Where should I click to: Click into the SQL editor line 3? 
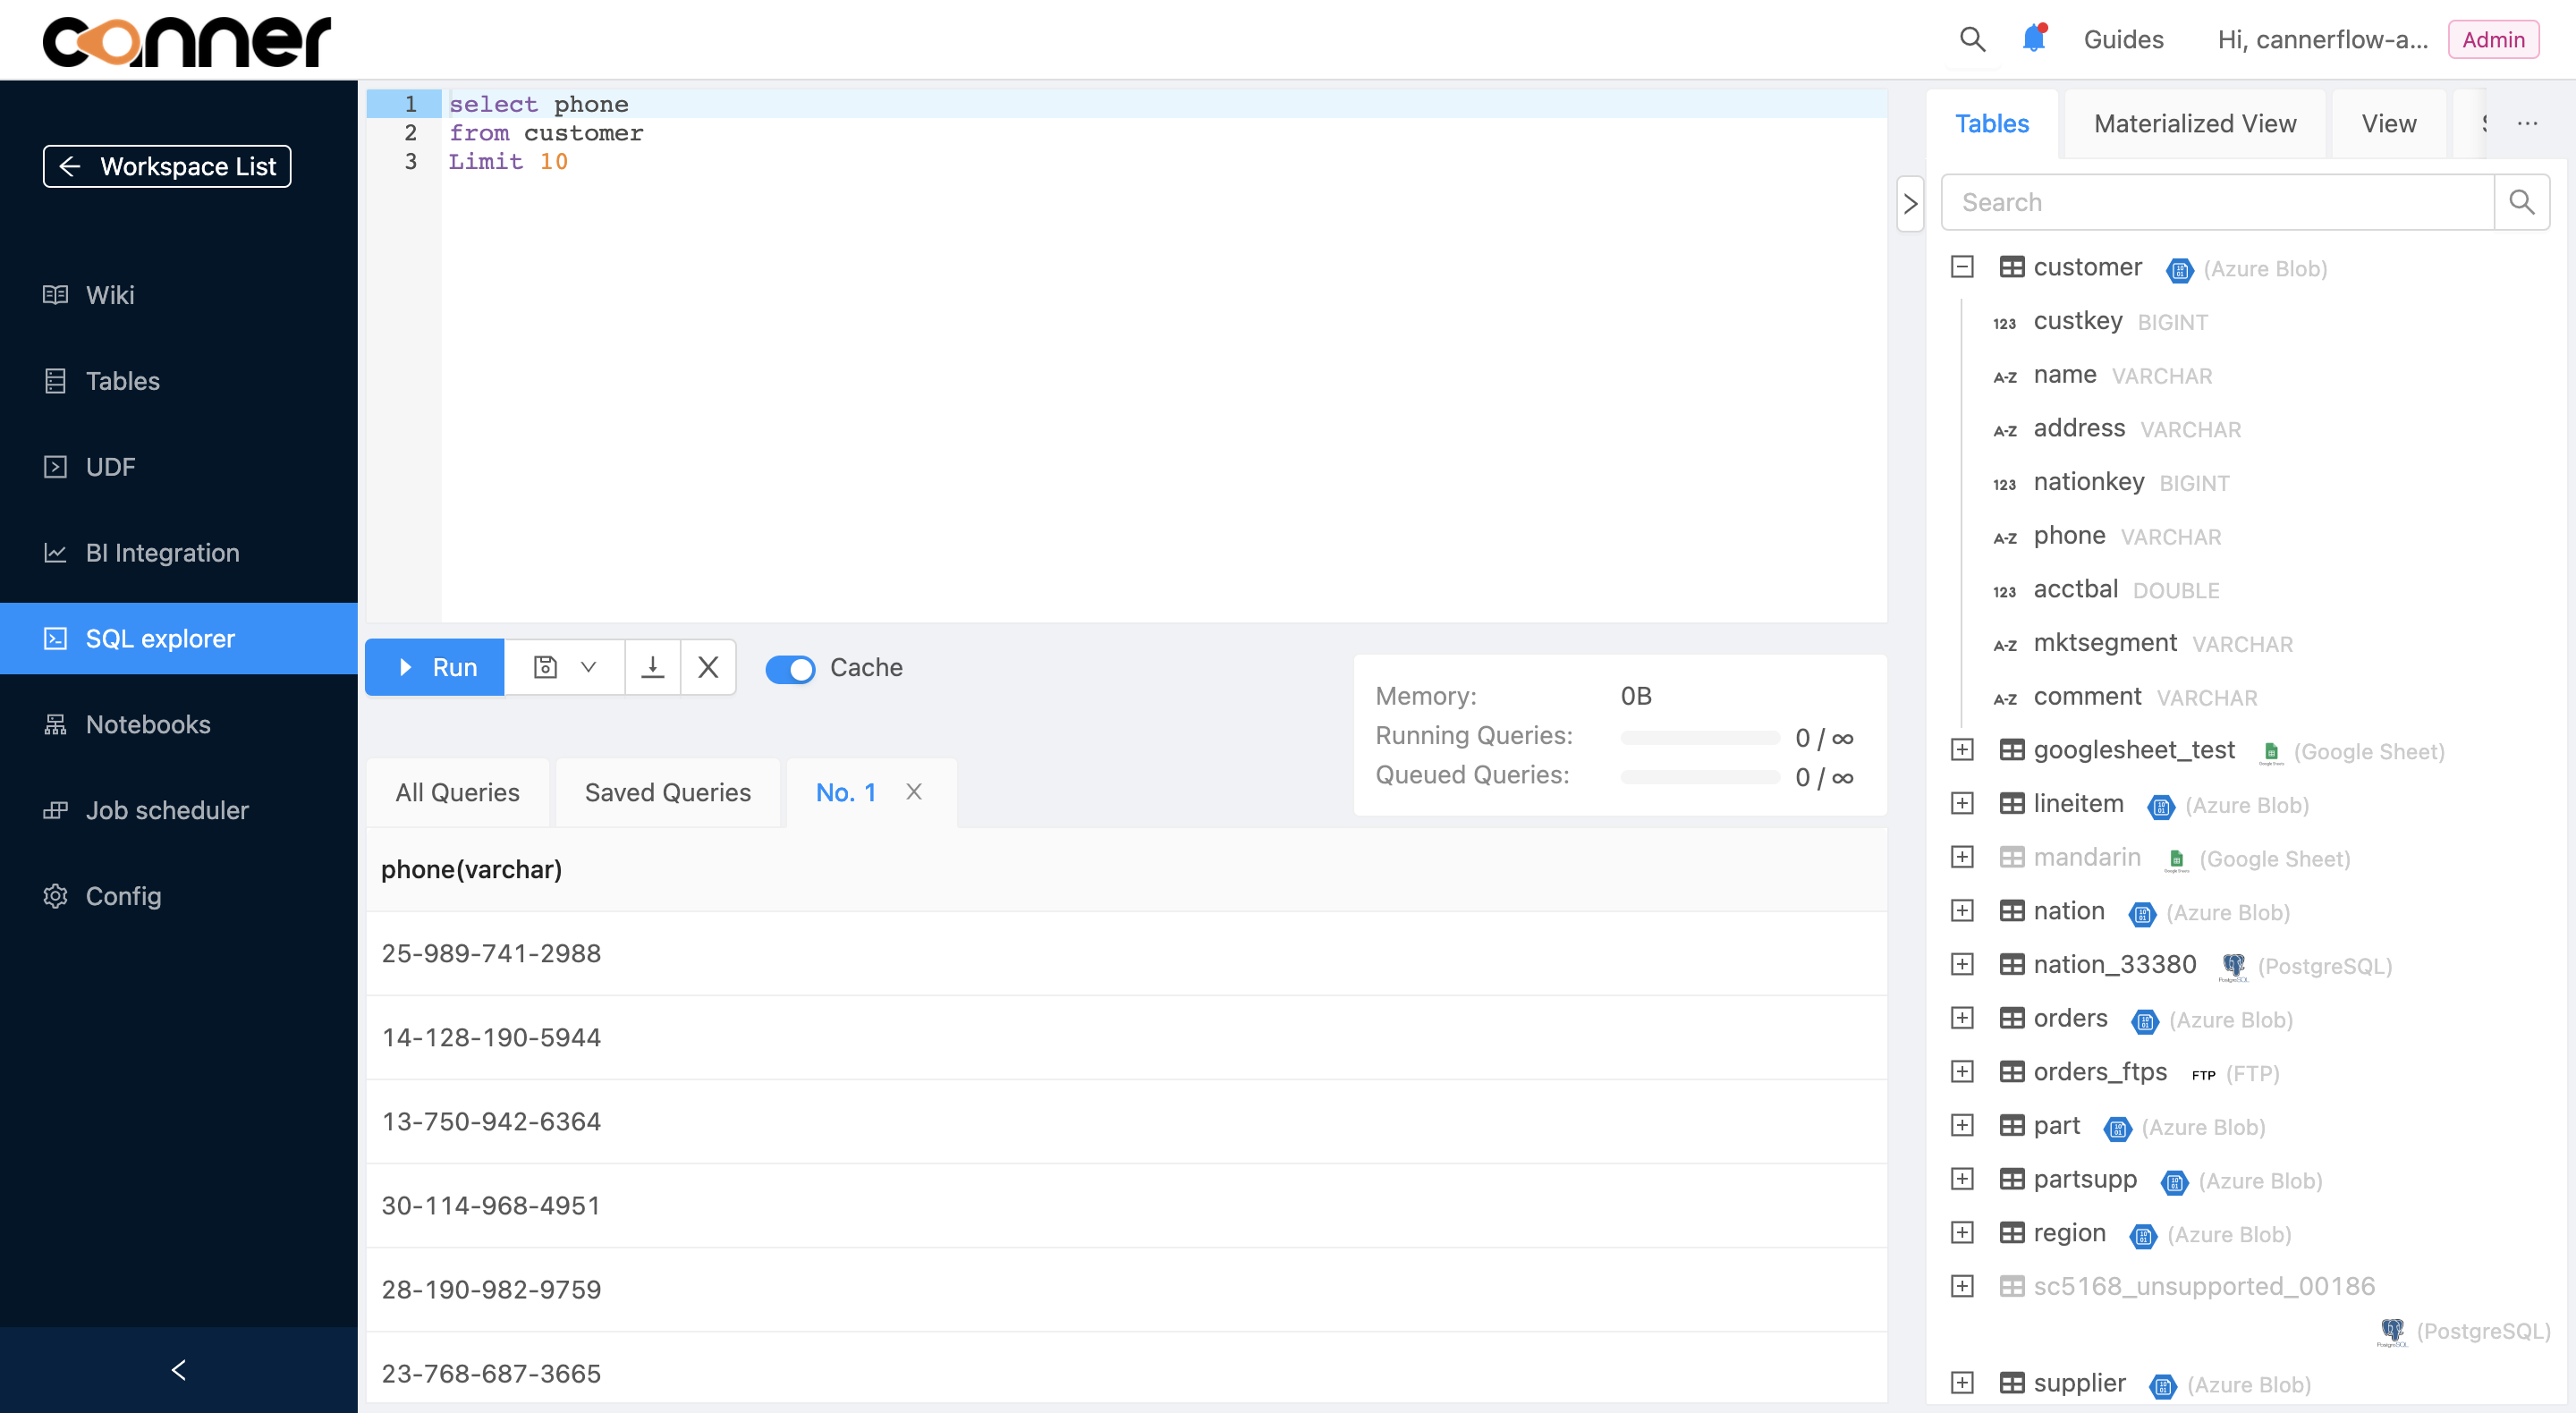click(x=1164, y=161)
